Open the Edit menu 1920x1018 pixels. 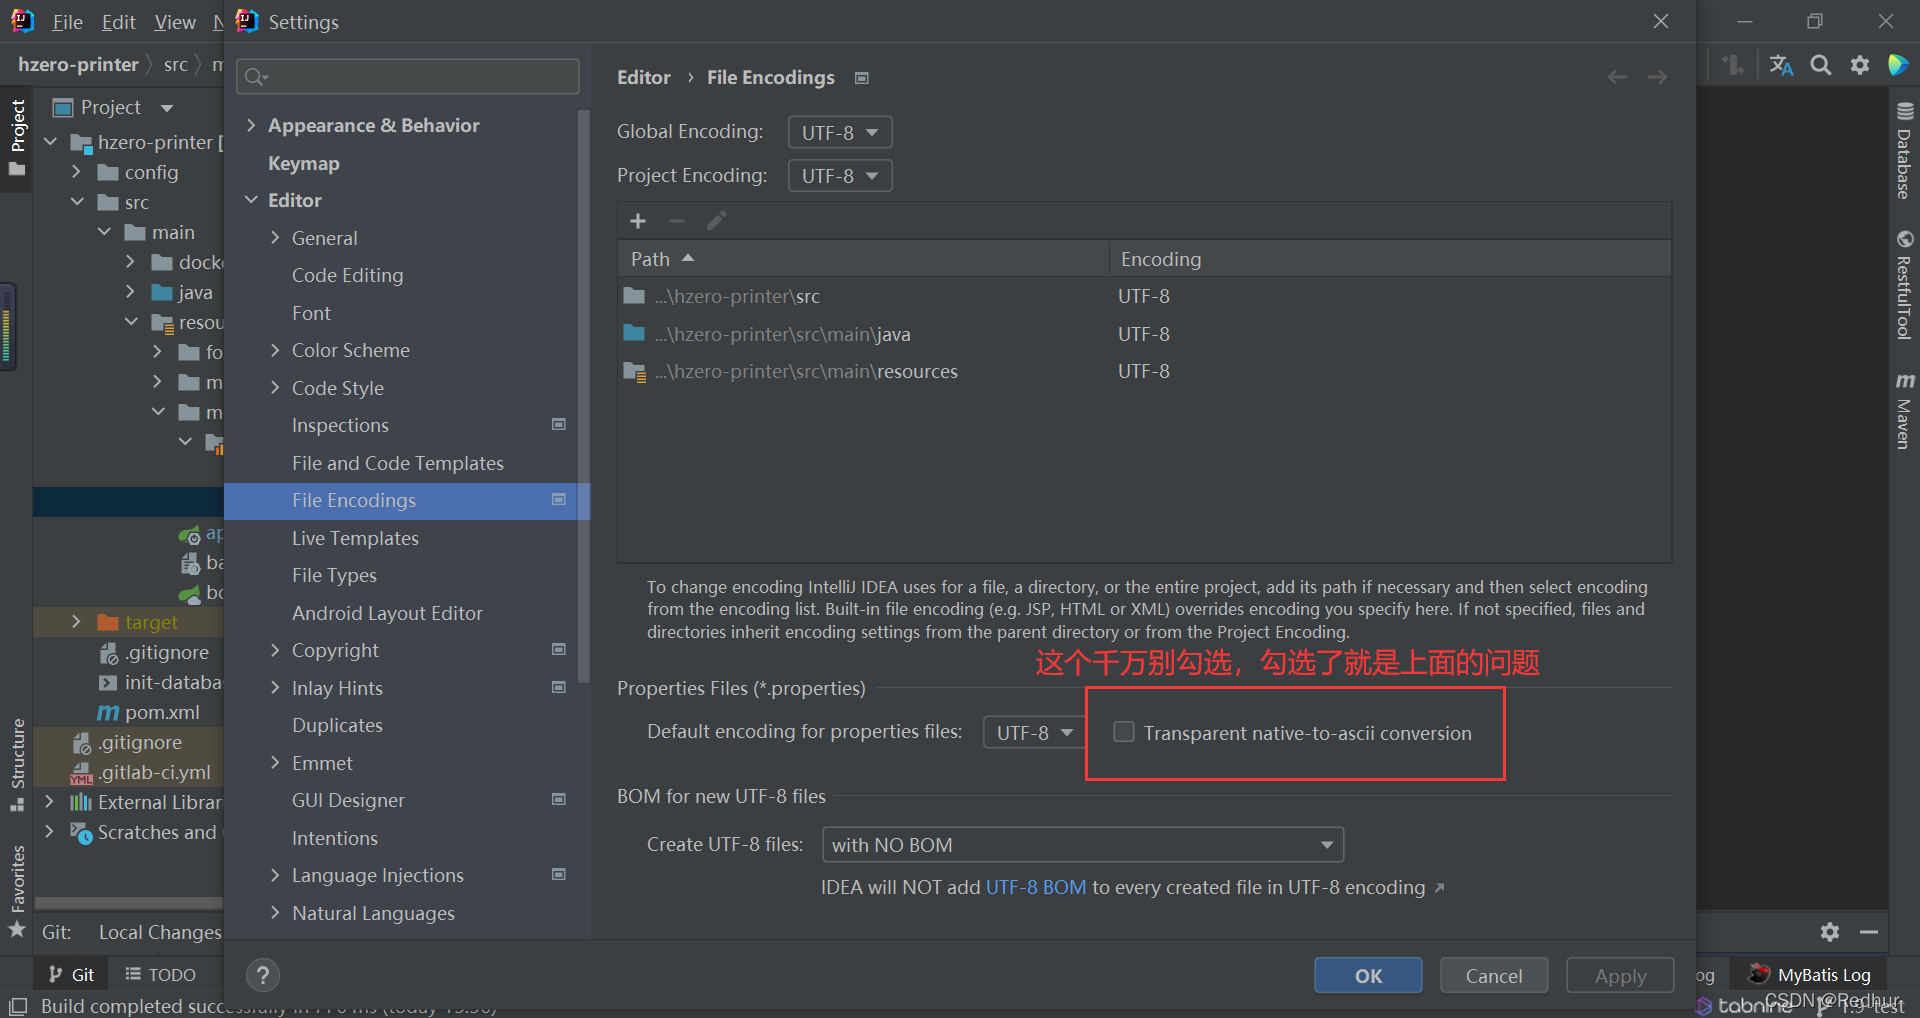coord(119,22)
